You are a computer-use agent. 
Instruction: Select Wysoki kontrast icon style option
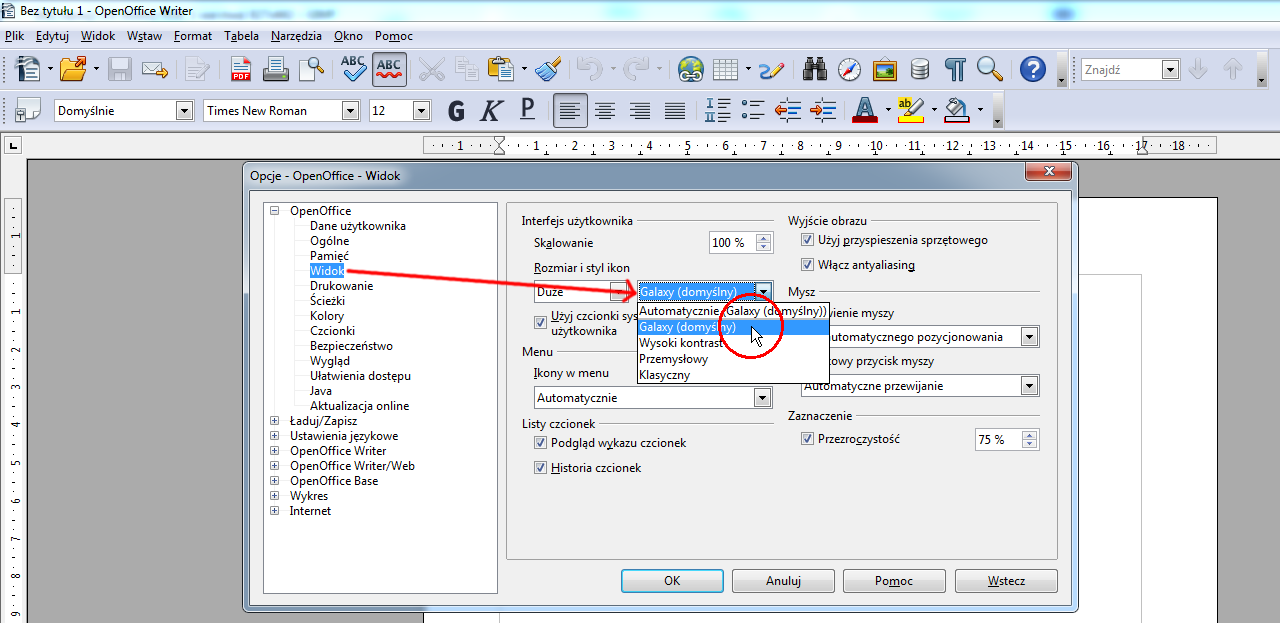coord(734,343)
